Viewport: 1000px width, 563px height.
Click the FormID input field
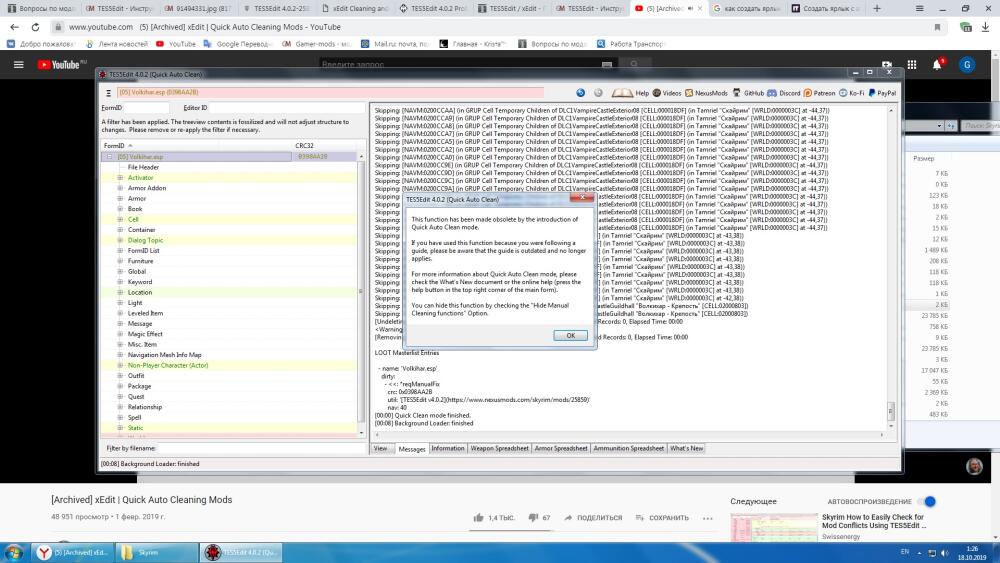[146, 108]
